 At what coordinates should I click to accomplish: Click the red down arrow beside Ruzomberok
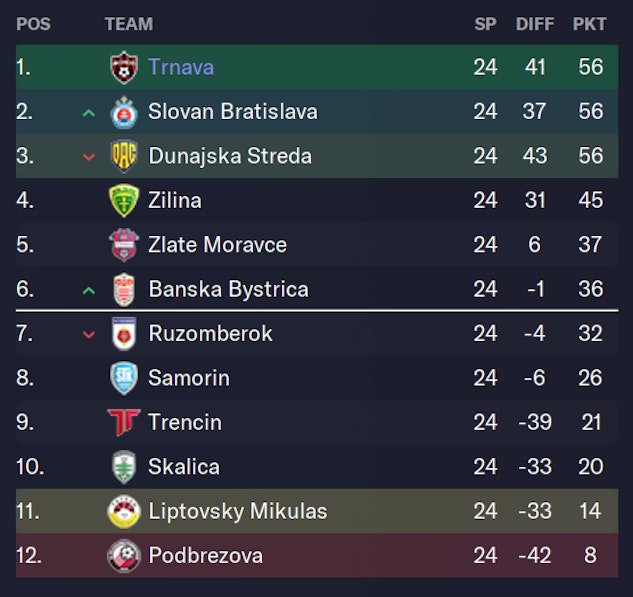tap(89, 334)
